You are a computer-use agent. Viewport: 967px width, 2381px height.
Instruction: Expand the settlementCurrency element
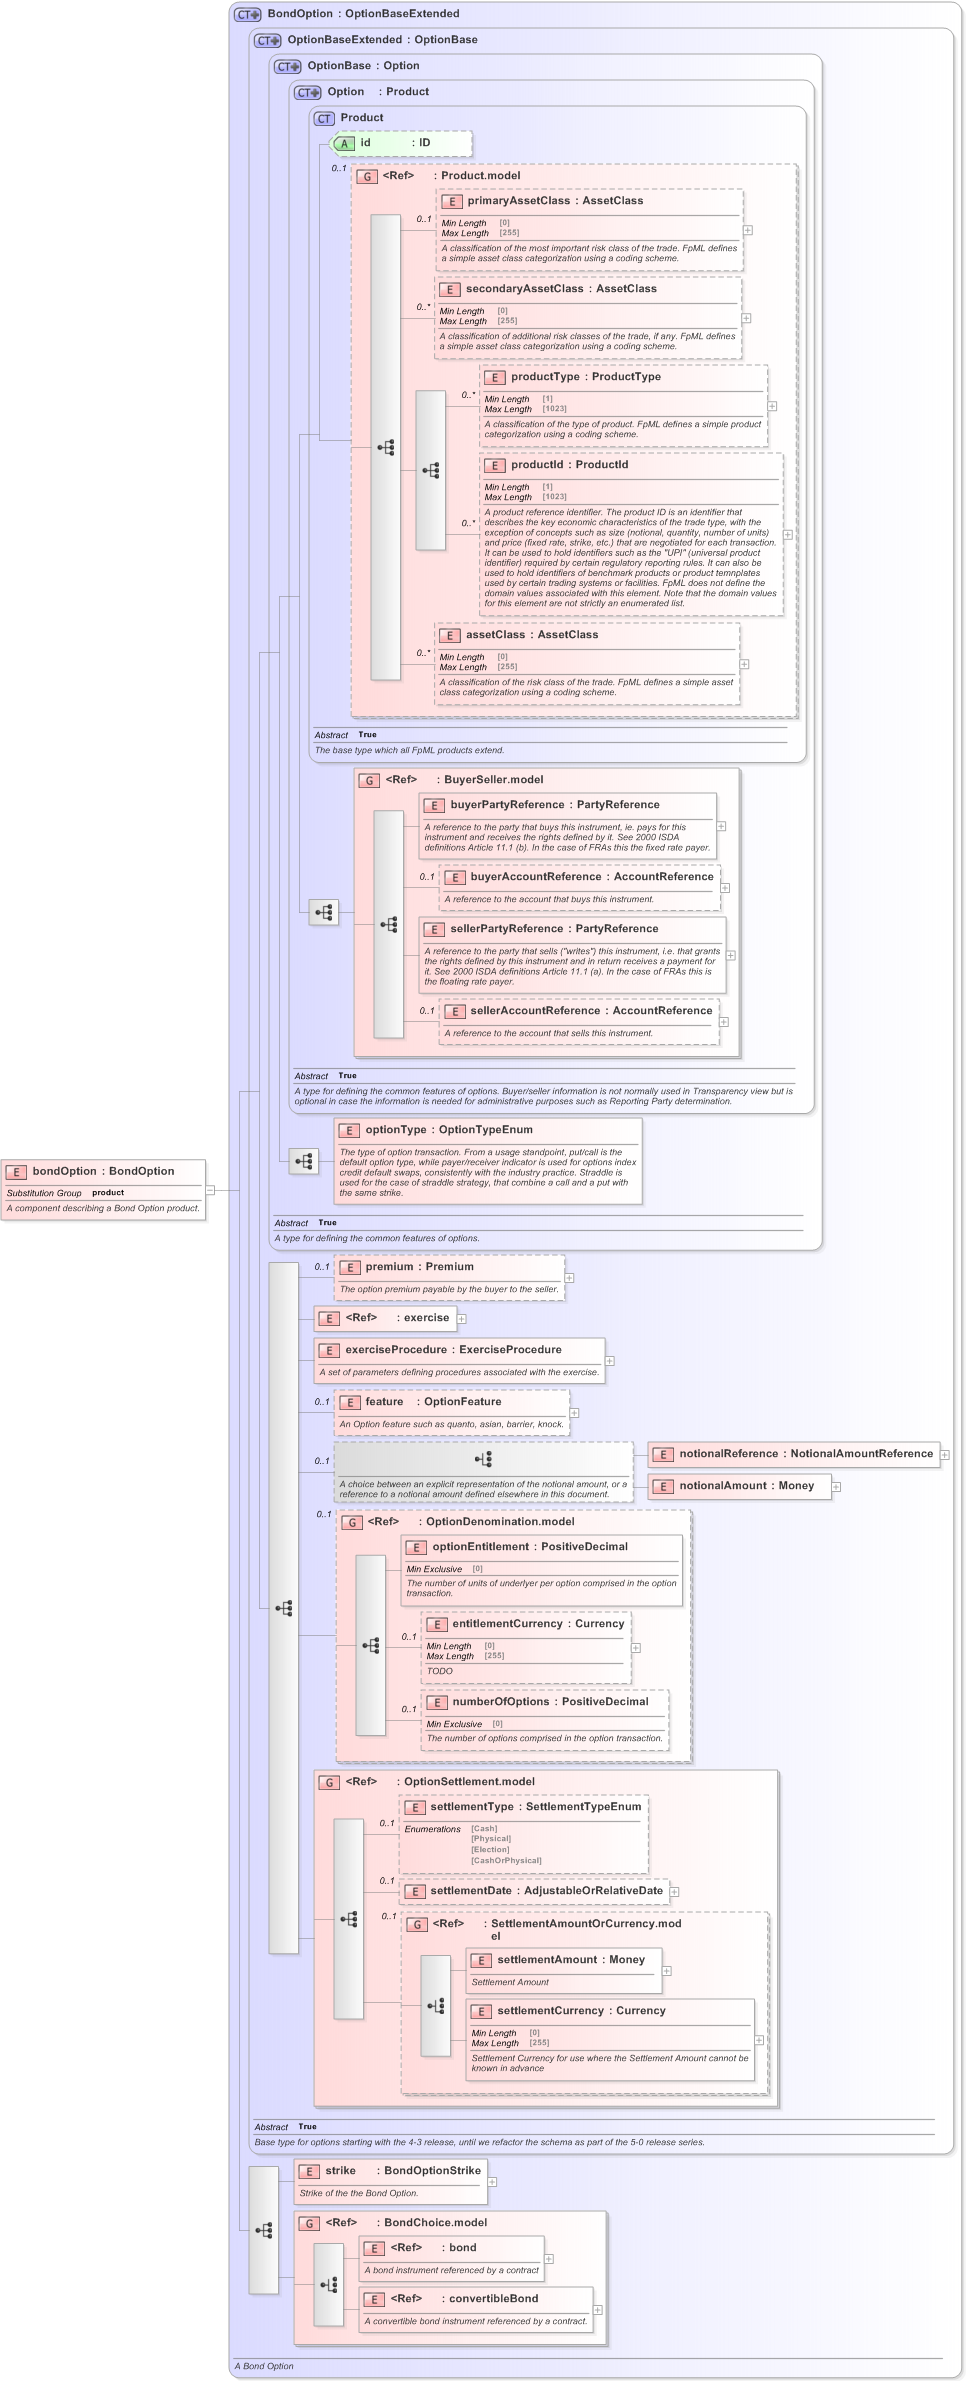tap(759, 2040)
